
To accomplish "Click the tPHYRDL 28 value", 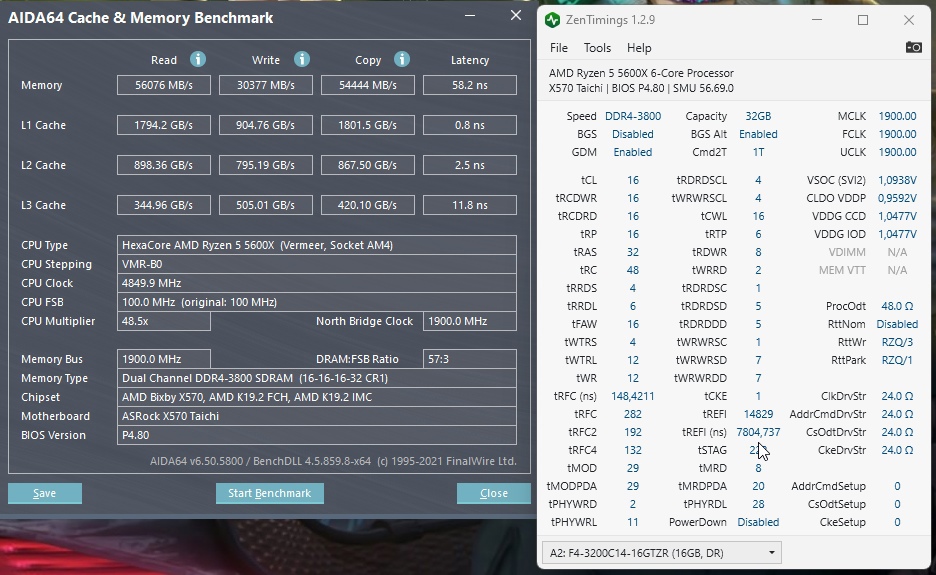I will tap(758, 504).
